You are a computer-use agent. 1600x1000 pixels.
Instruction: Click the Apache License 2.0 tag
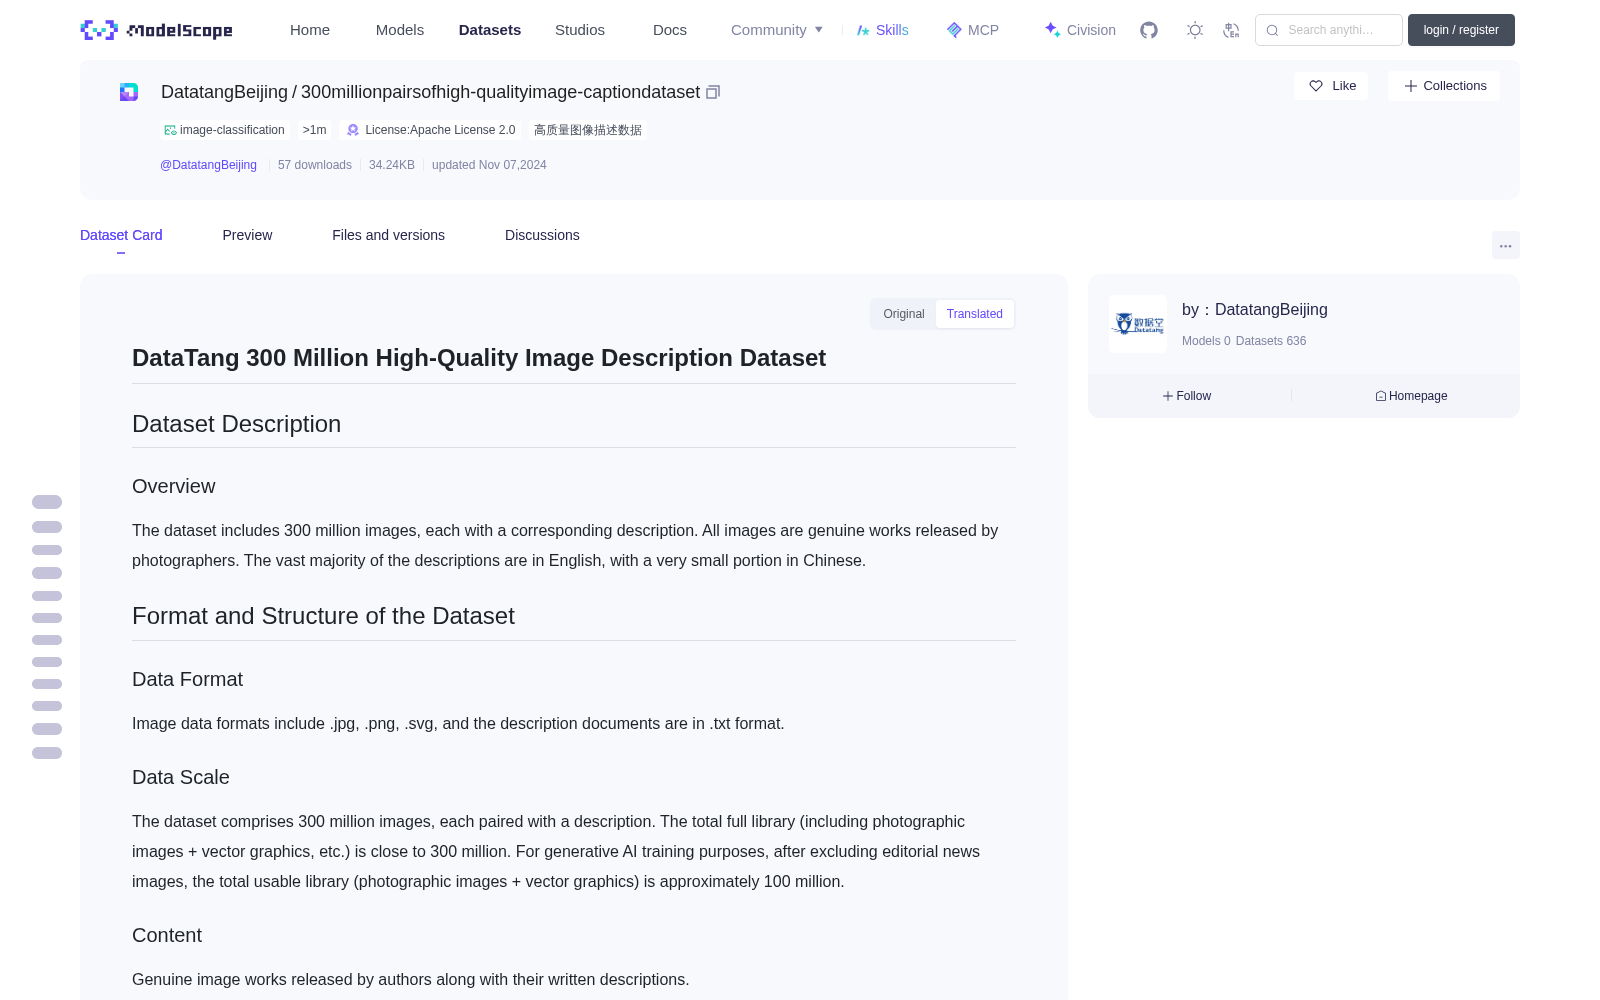pyautogui.click(x=430, y=130)
